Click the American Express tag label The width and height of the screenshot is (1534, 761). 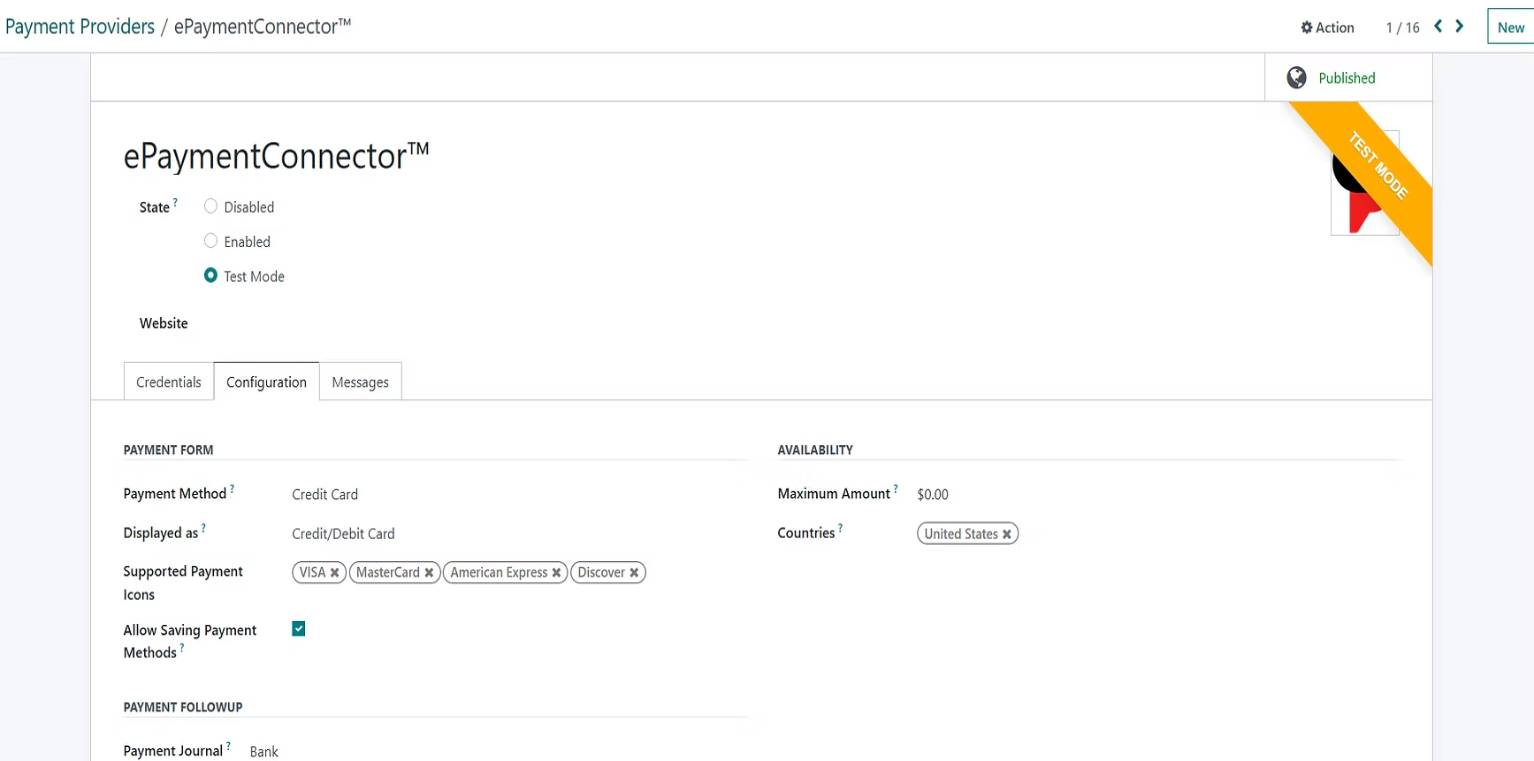[x=499, y=573]
